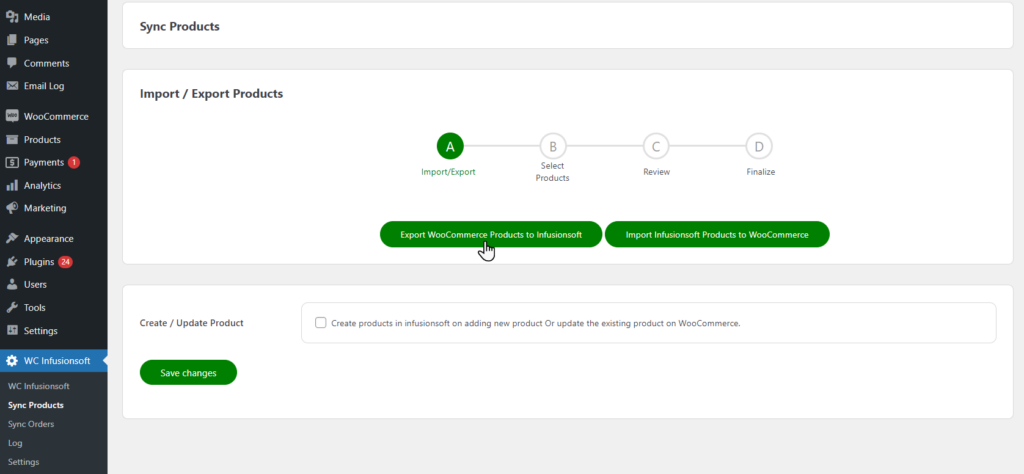Open WC Infusionsoft submenu link
This screenshot has width=1024, height=474.
(x=39, y=386)
